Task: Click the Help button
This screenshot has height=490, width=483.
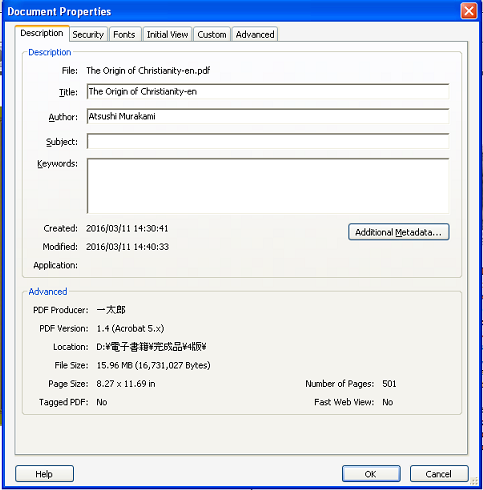Action: tap(44, 474)
